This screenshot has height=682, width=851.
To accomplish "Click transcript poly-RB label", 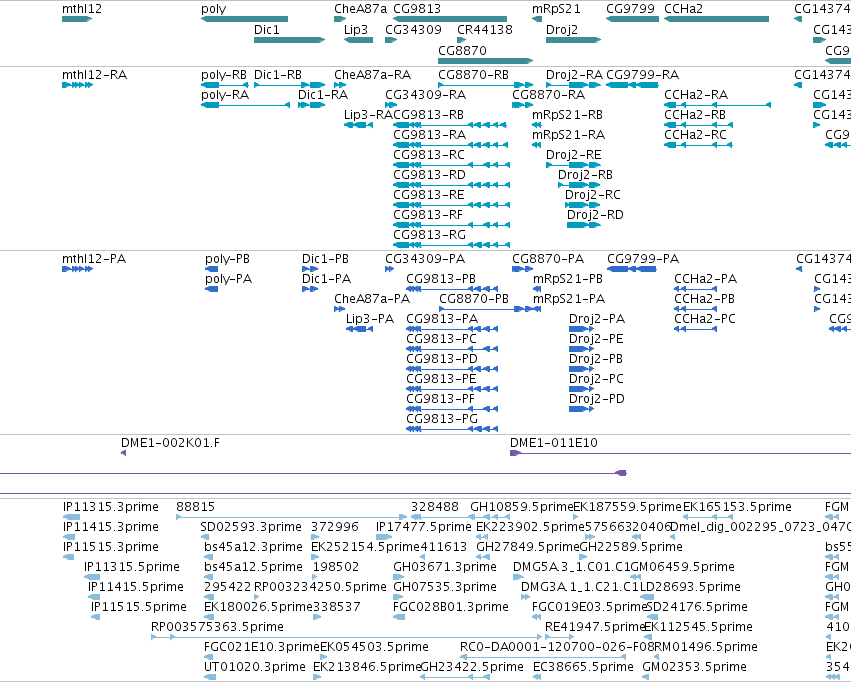I will point(224,74).
